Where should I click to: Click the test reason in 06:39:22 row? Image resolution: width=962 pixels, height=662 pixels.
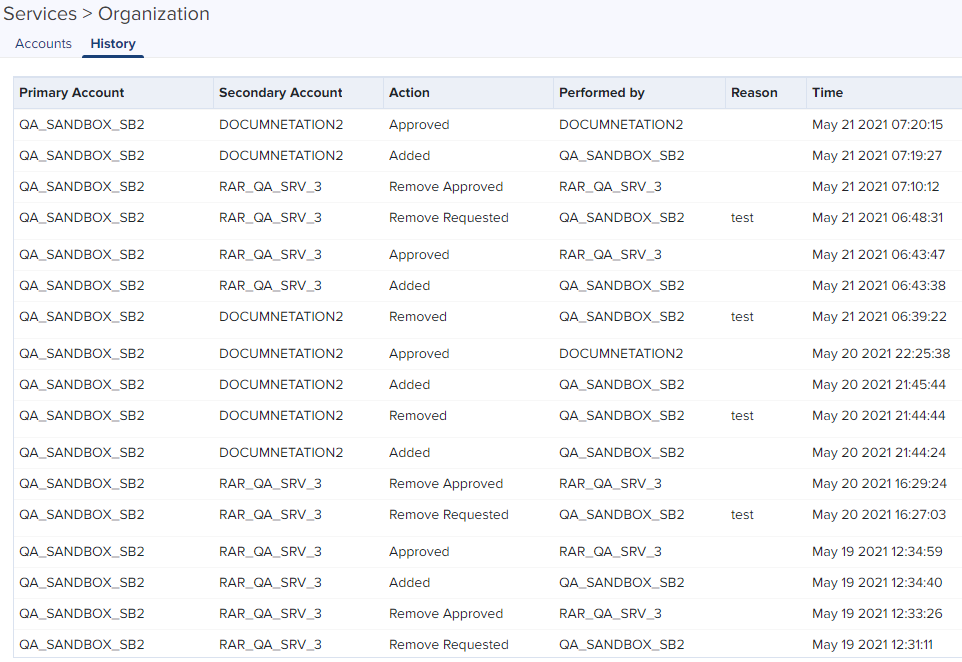point(742,317)
